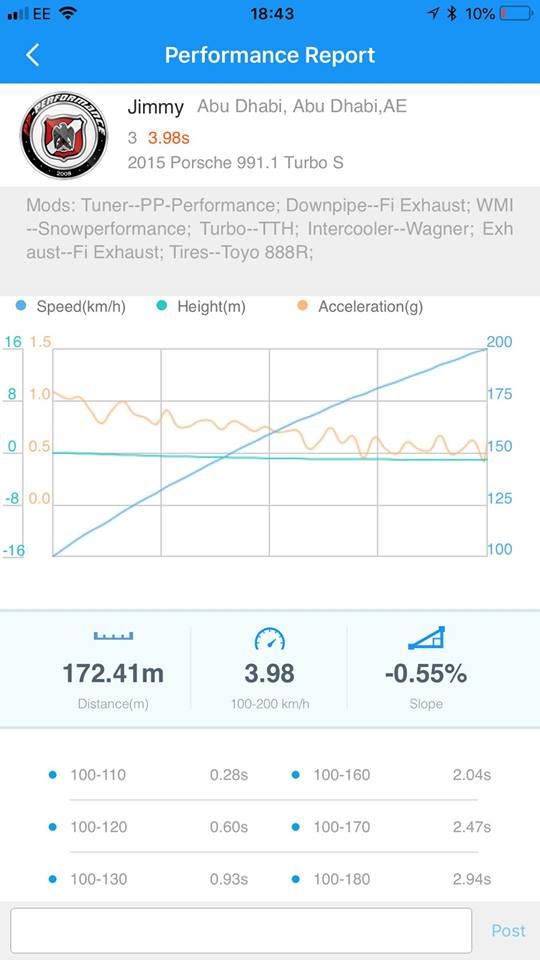This screenshot has width=540, height=960.
Task: Tap the 3.98s orange time result
Action: (x=168, y=138)
